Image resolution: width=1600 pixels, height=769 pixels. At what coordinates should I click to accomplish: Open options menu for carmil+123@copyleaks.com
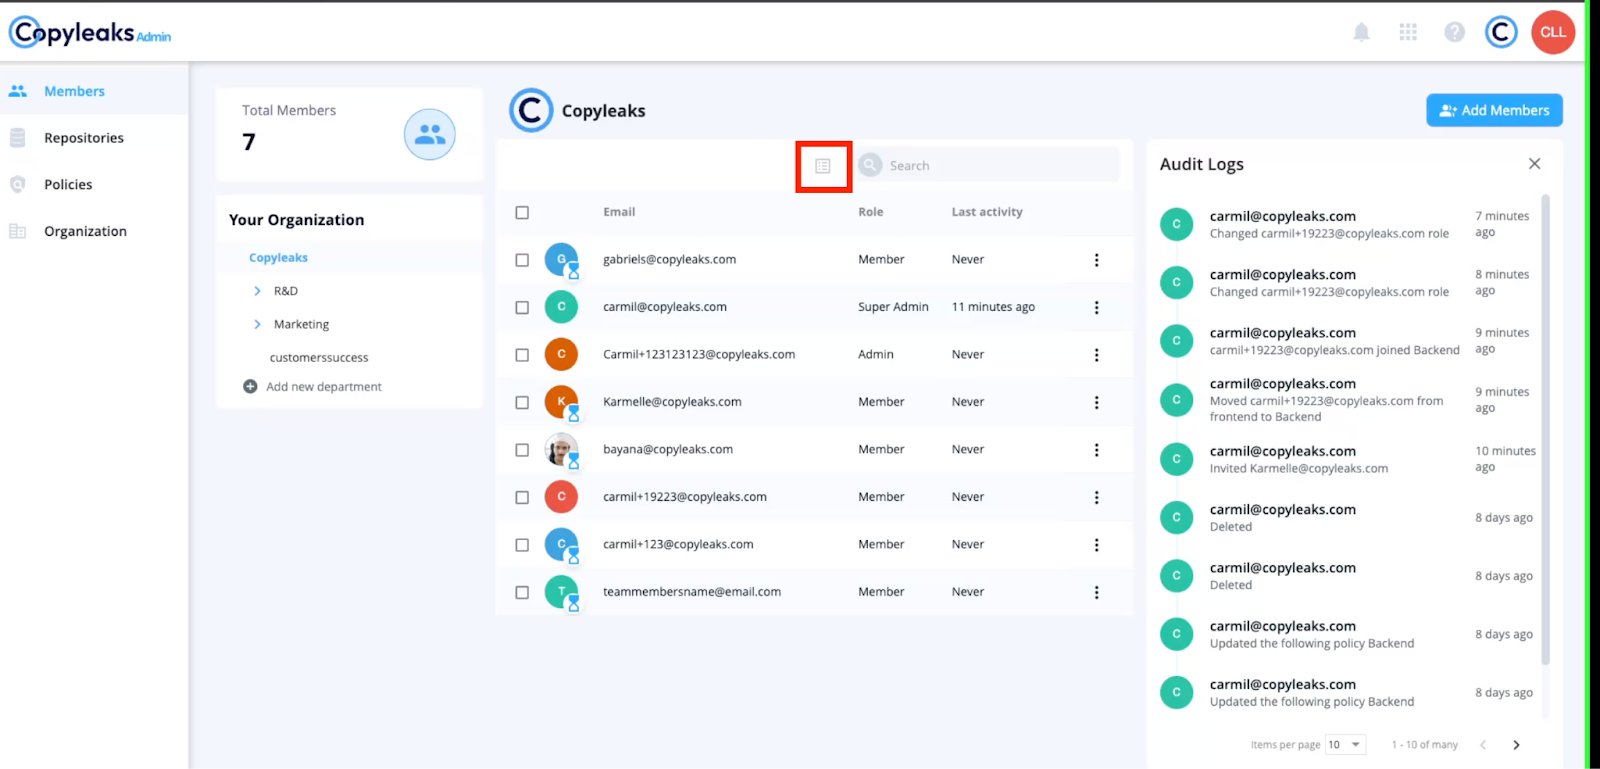pos(1096,545)
